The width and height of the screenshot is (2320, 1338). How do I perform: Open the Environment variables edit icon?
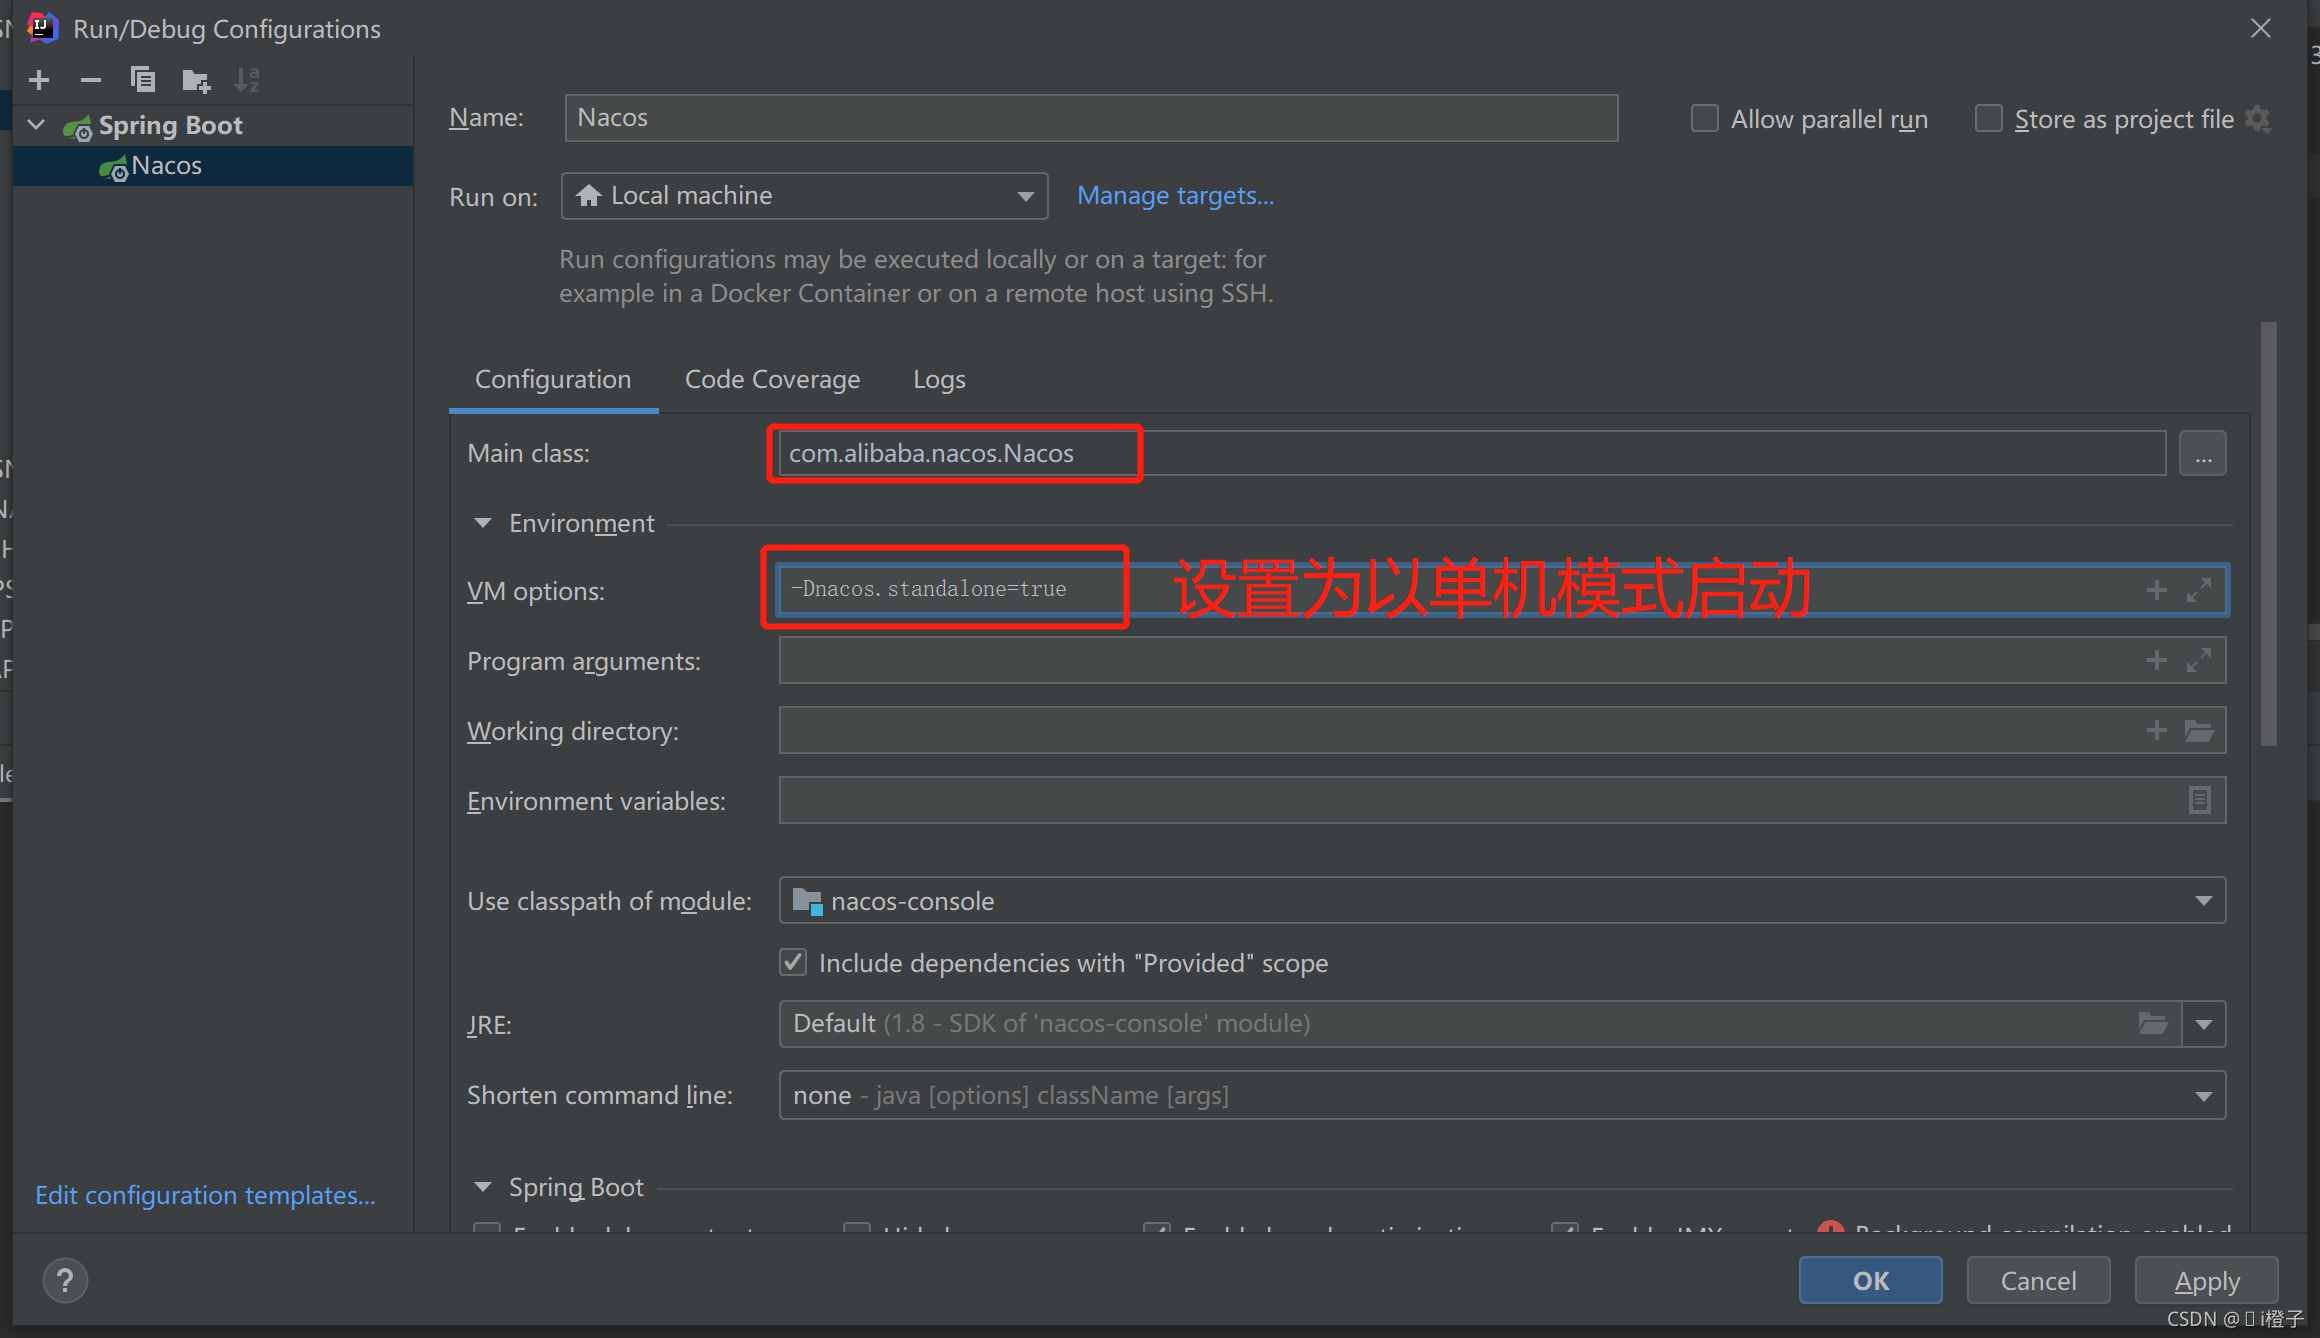click(2199, 800)
